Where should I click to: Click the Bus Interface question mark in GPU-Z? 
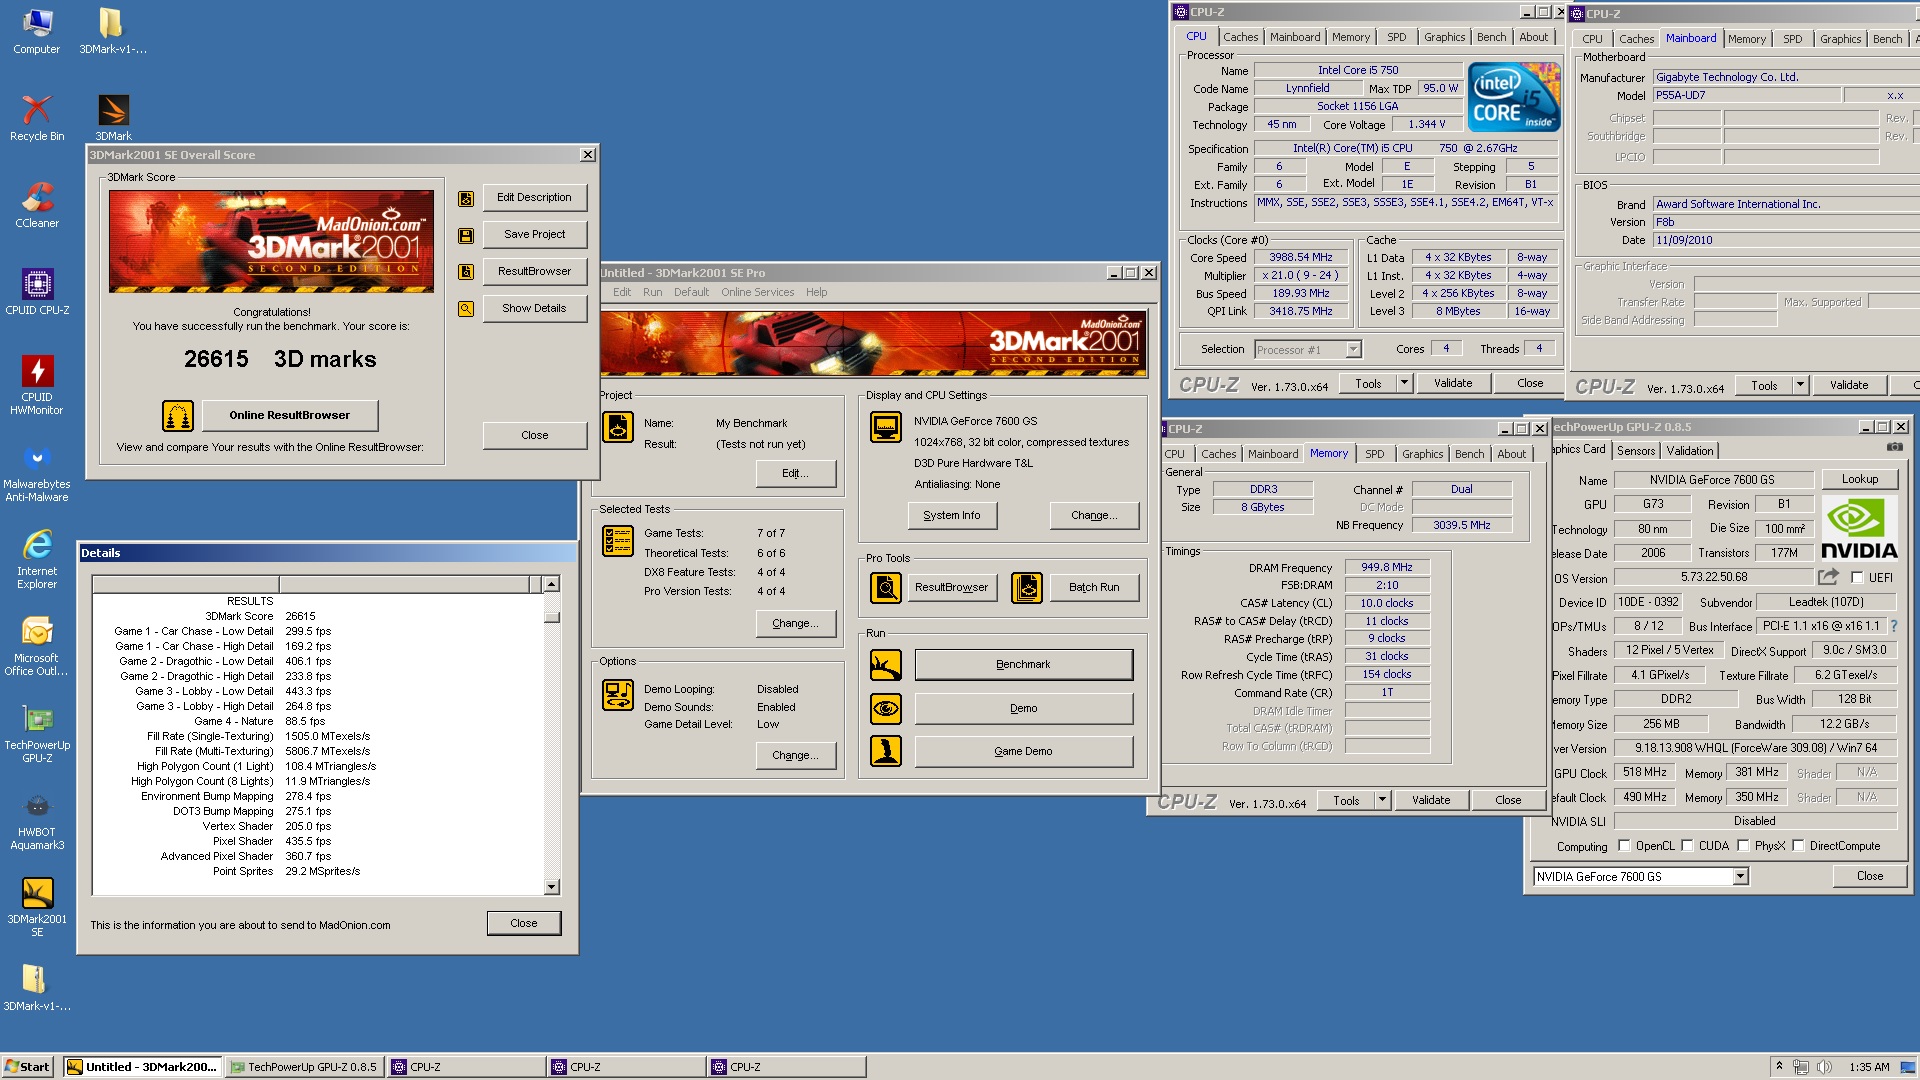point(1892,627)
